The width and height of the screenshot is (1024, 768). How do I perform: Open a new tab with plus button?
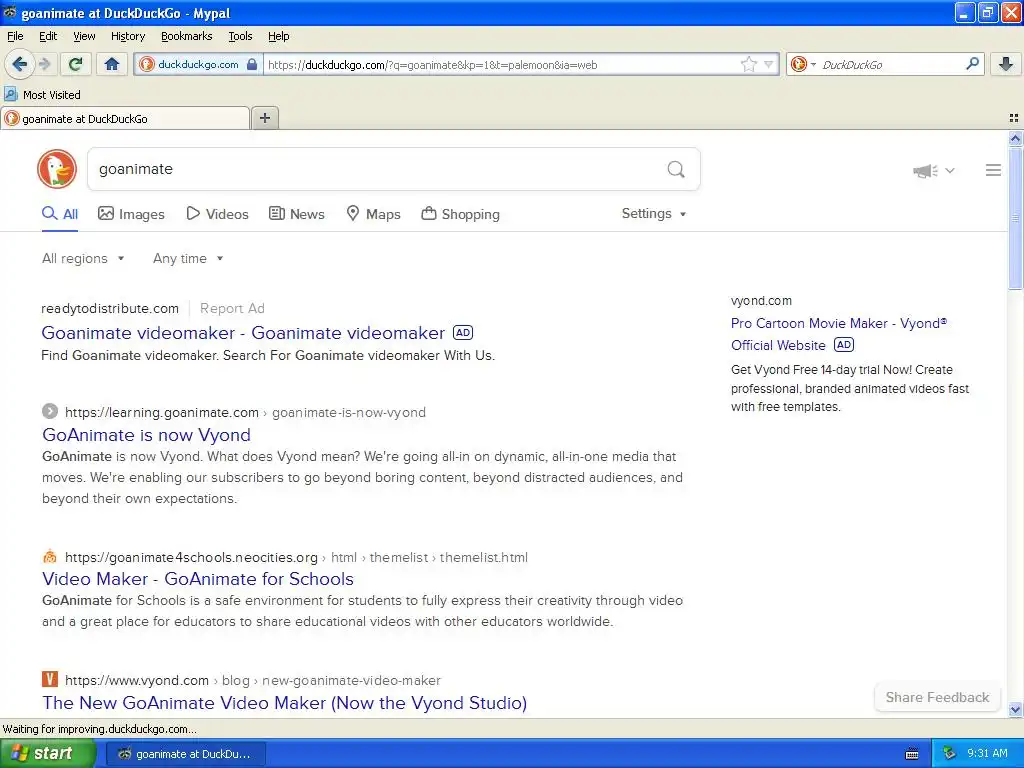coord(264,118)
